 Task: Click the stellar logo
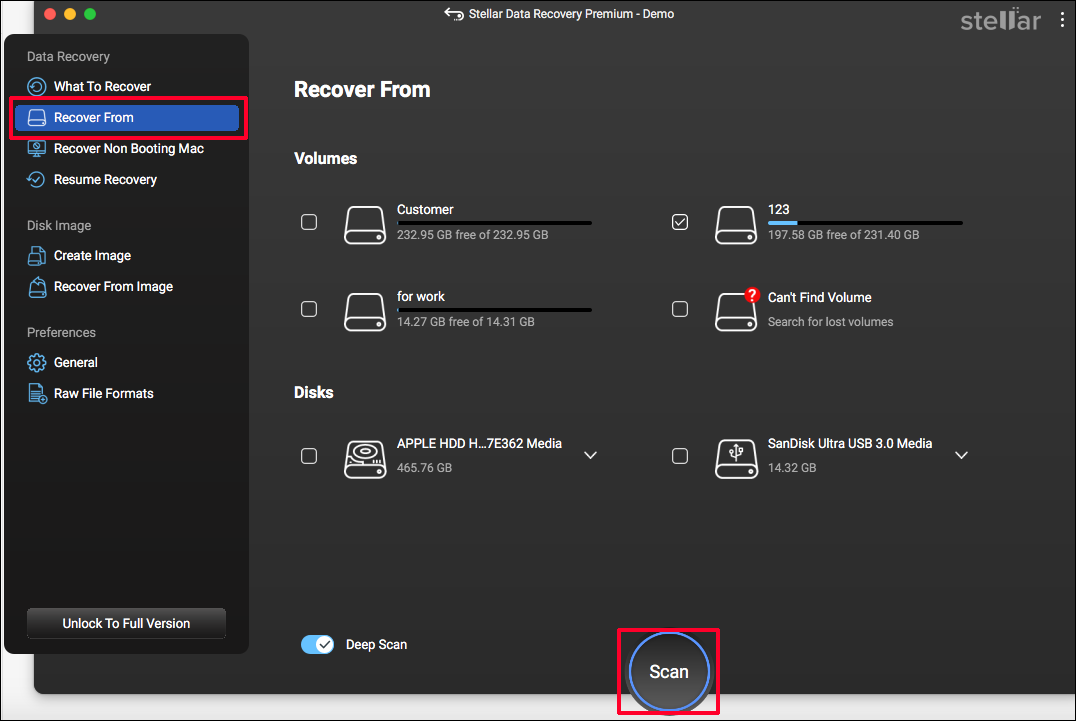pyautogui.click(x=1000, y=19)
